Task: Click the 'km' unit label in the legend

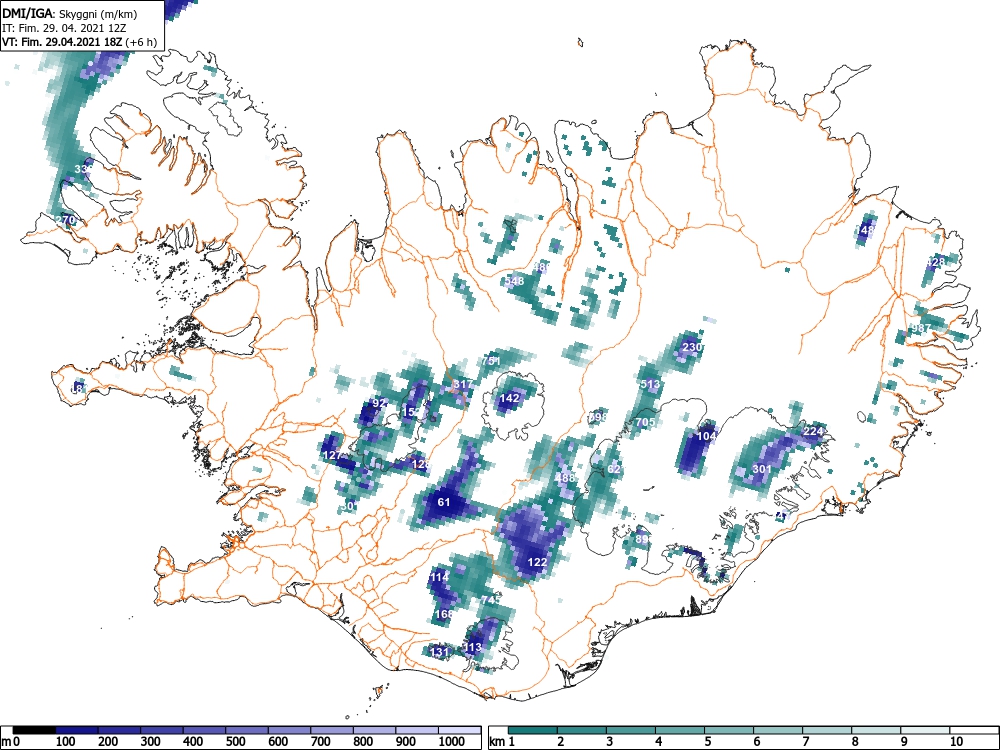Action: pyautogui.click(x=497, y=742)
